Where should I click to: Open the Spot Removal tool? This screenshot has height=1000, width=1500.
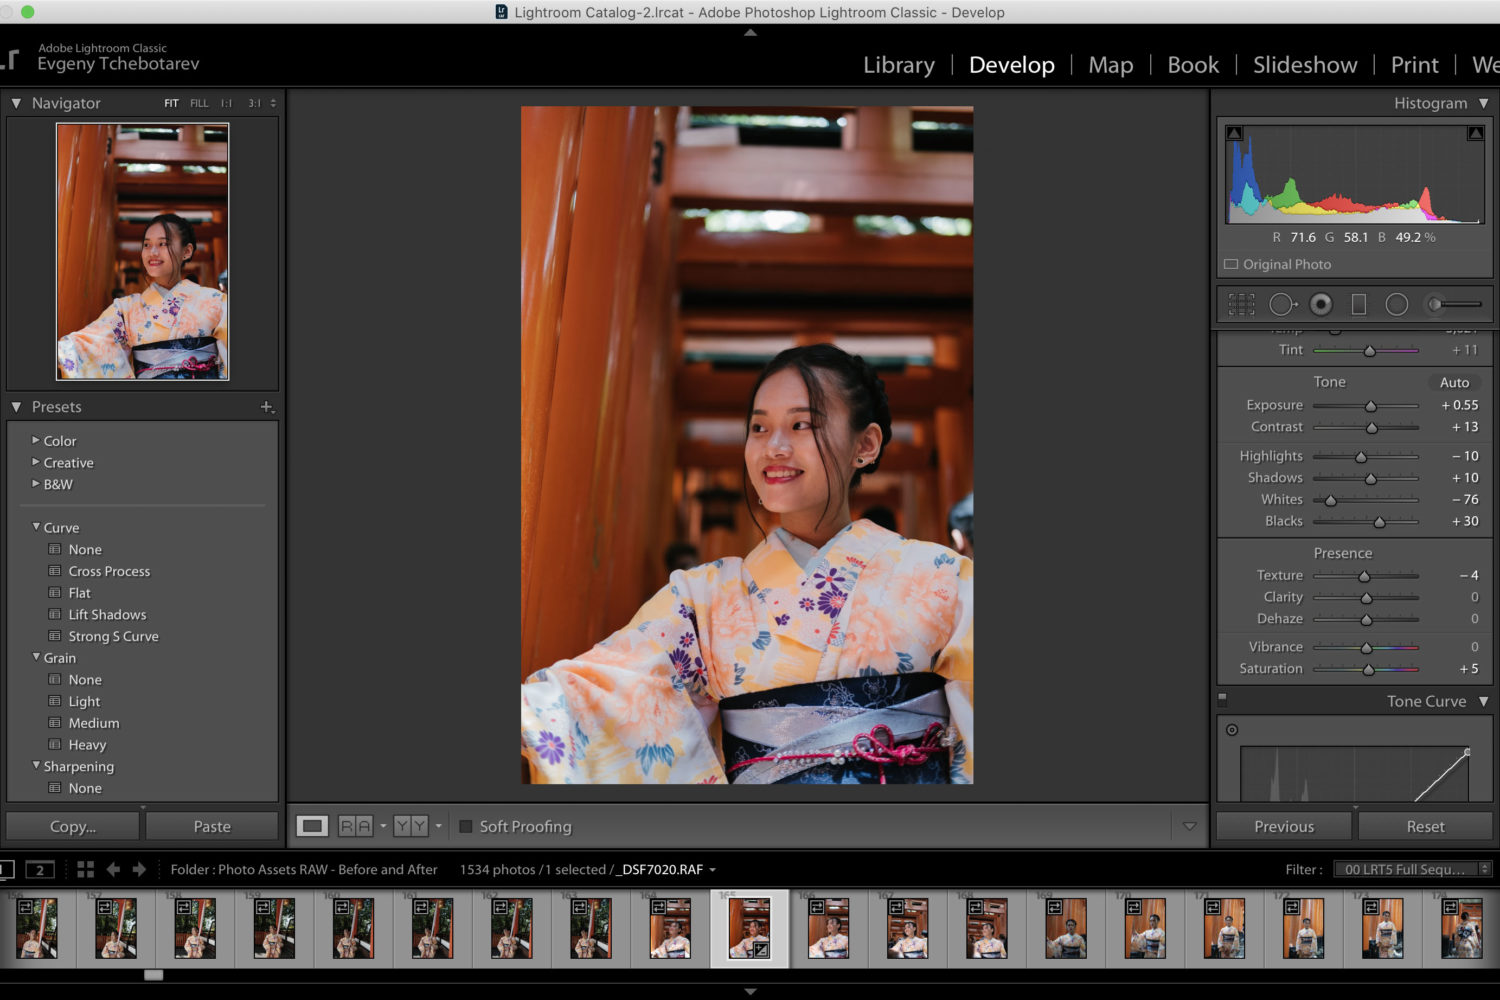[x=1283, y=304]
